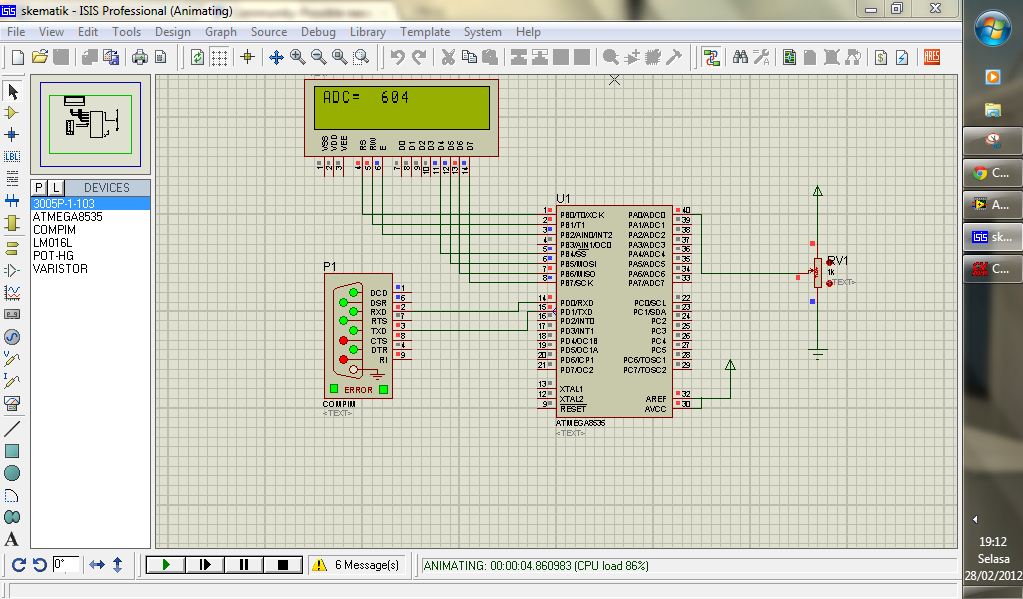The image size is (1023, 599).
Task: Open the Bill of Materials report
Action: [881, 57]
